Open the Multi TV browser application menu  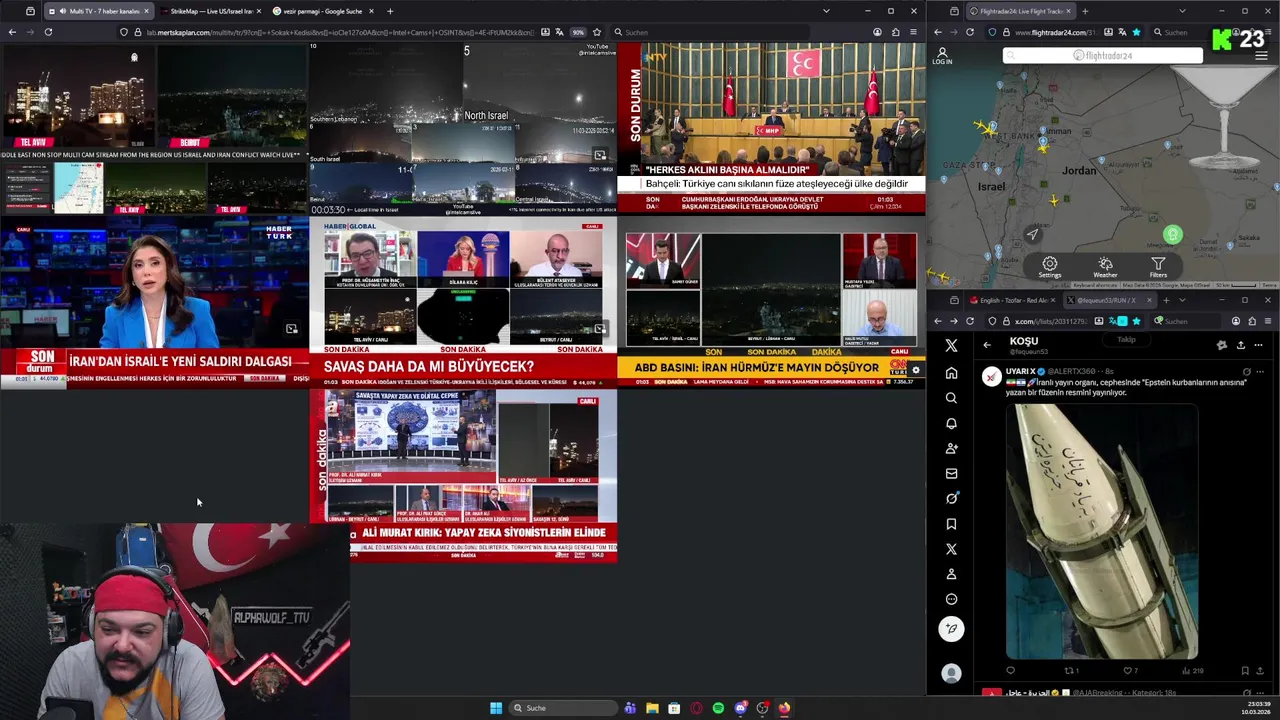click(913, 32)
